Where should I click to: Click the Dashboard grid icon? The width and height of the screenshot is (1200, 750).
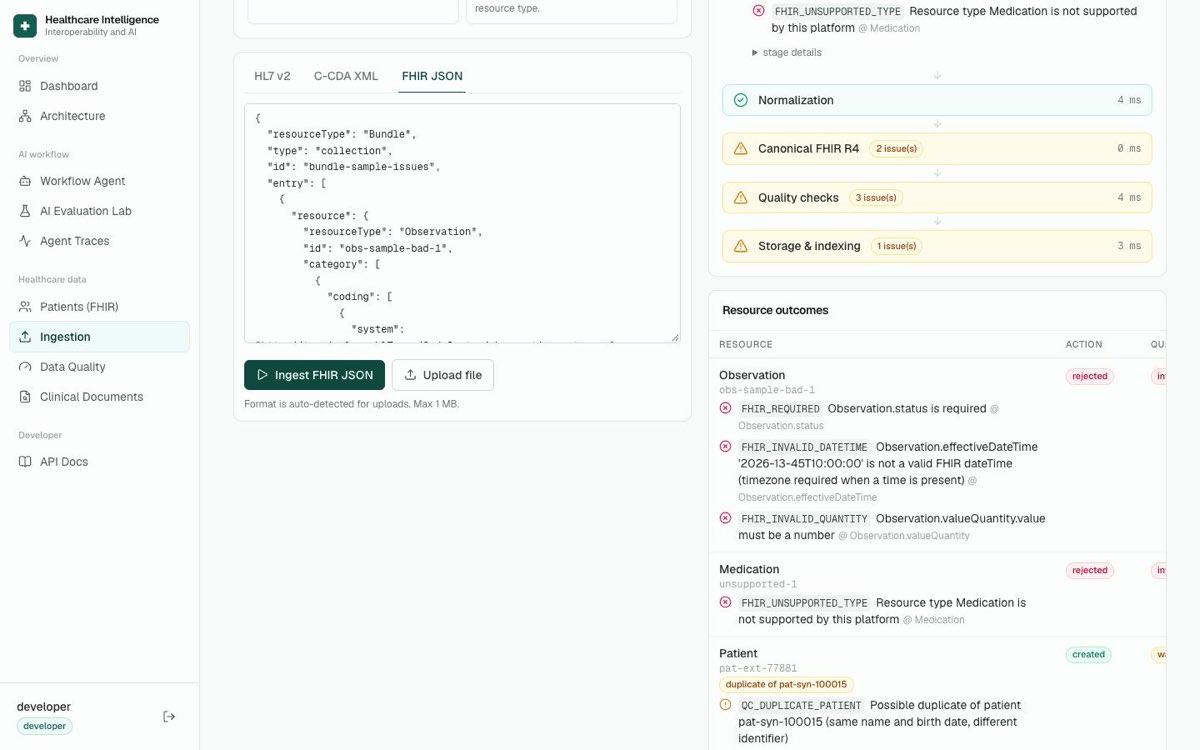click(25, 86)
